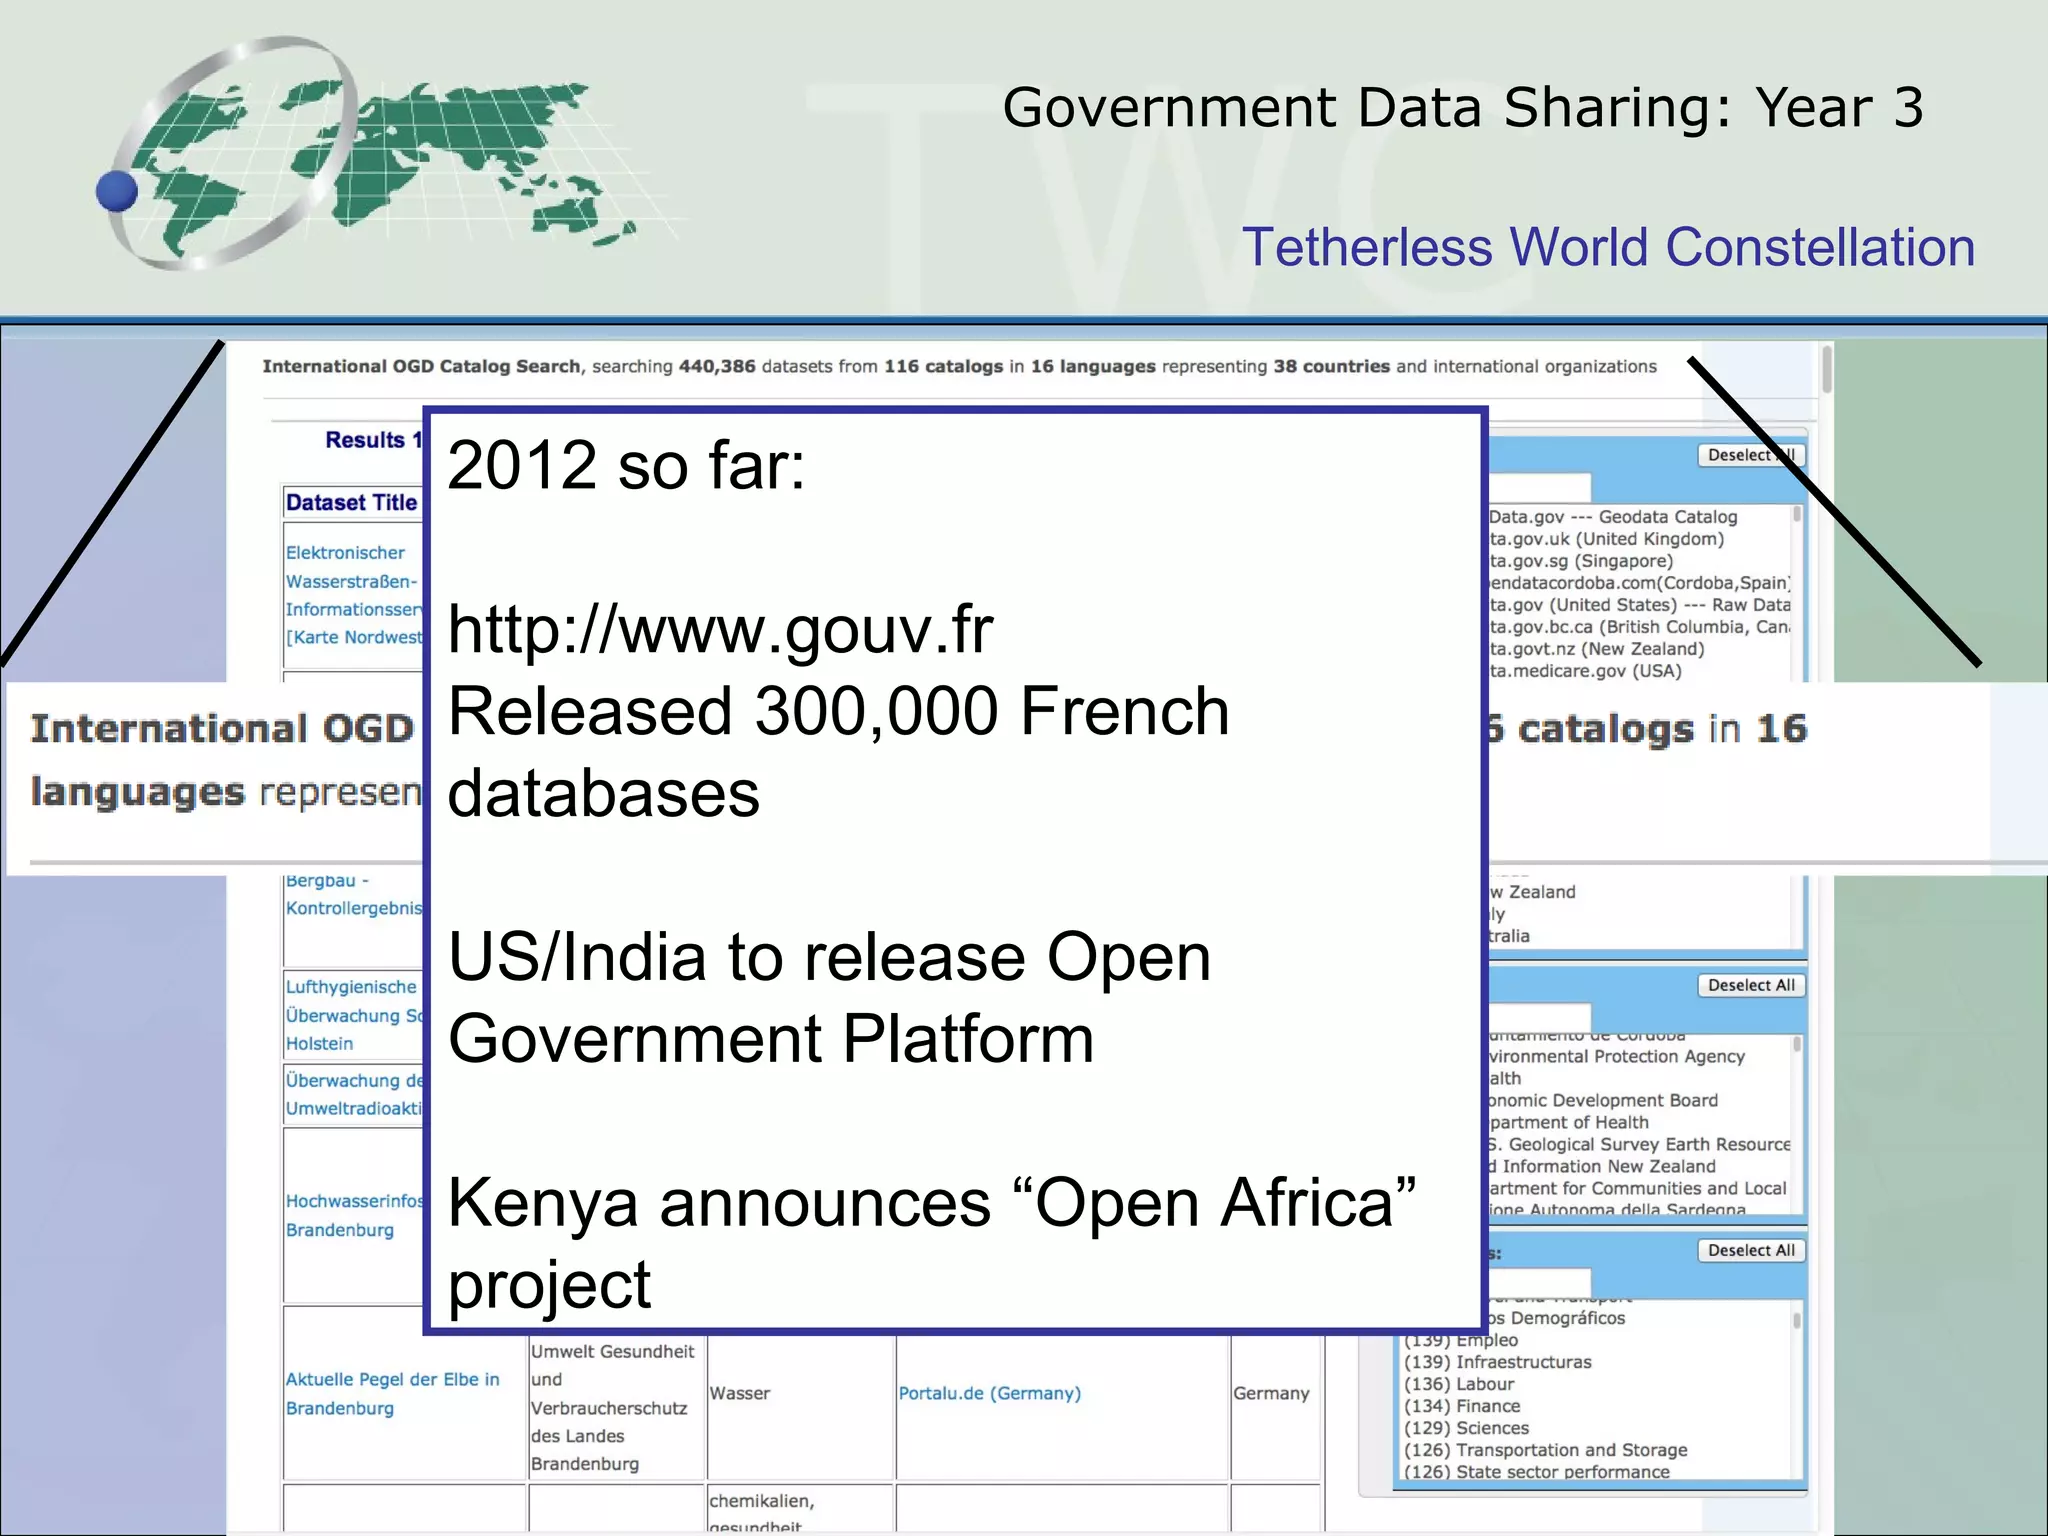The height and width of the screenshot is (1536, 2048).
Task: Select ta.medicare.gov (USA) catalog entry
Action: [x=1585, y=671]
